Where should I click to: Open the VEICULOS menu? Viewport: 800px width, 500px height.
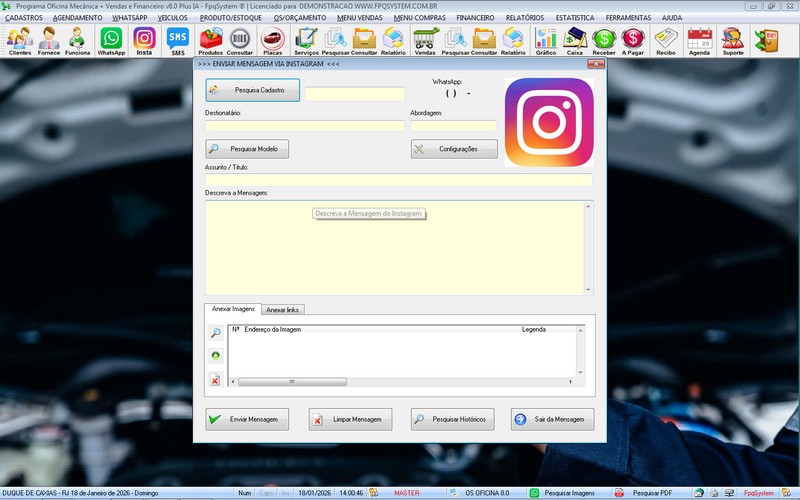pos(172,18)
